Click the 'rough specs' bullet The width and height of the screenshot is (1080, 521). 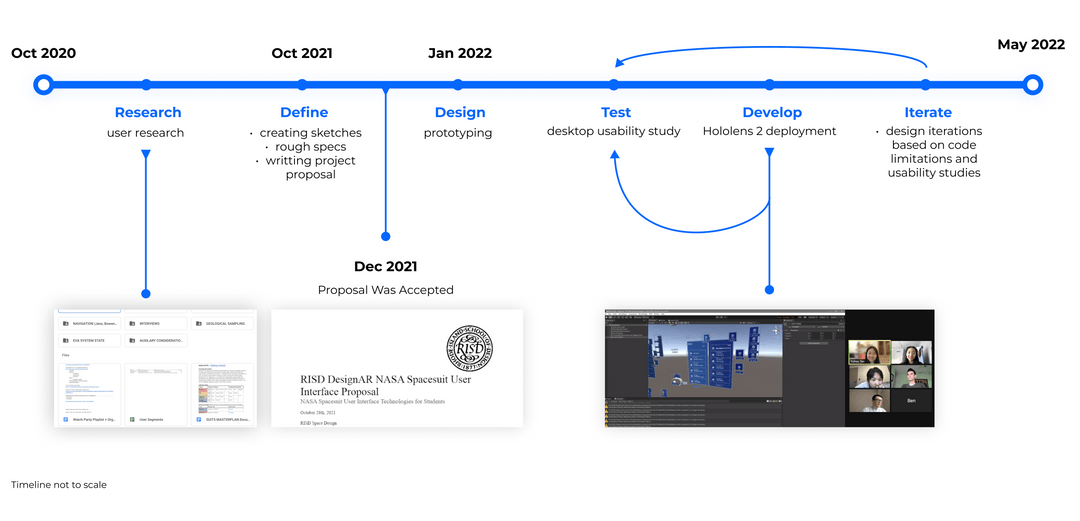(311, 147)
